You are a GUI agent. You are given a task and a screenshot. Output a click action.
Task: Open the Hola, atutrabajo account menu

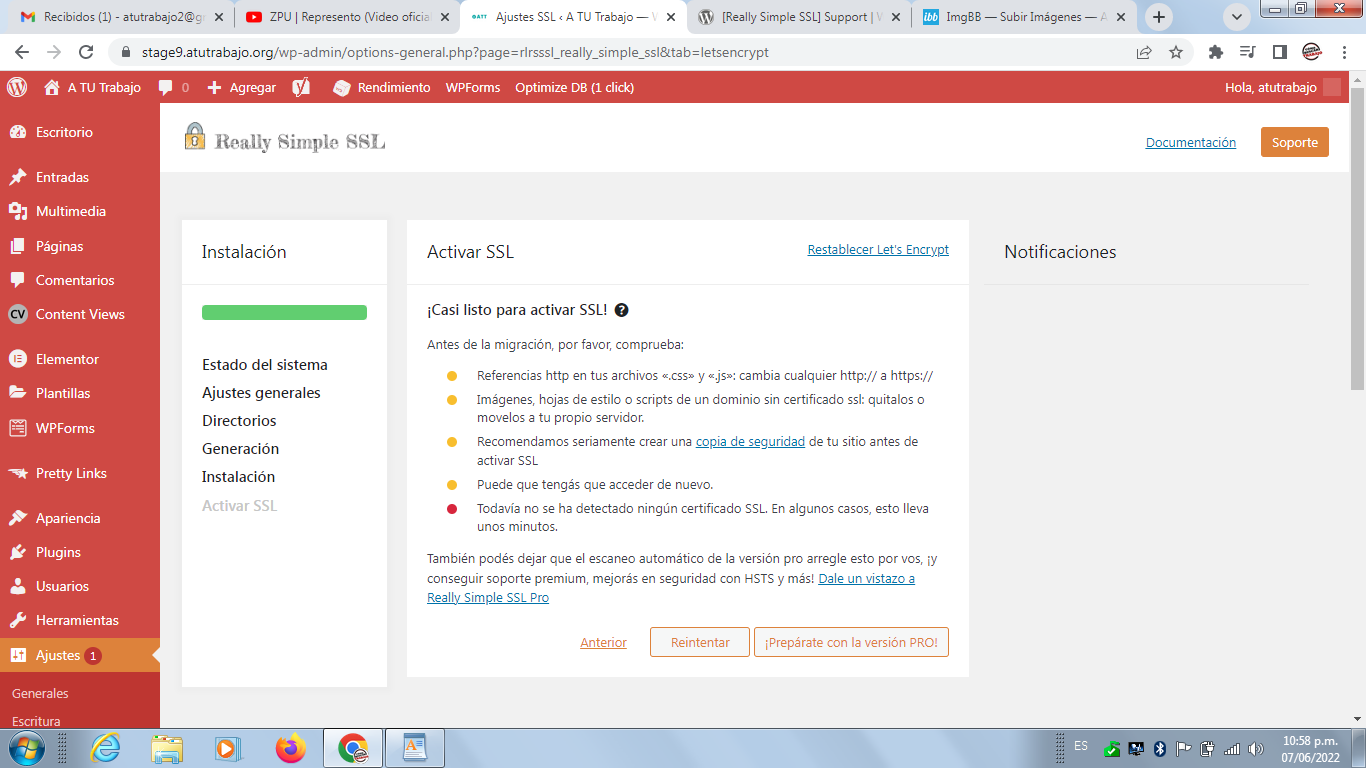1283,87
